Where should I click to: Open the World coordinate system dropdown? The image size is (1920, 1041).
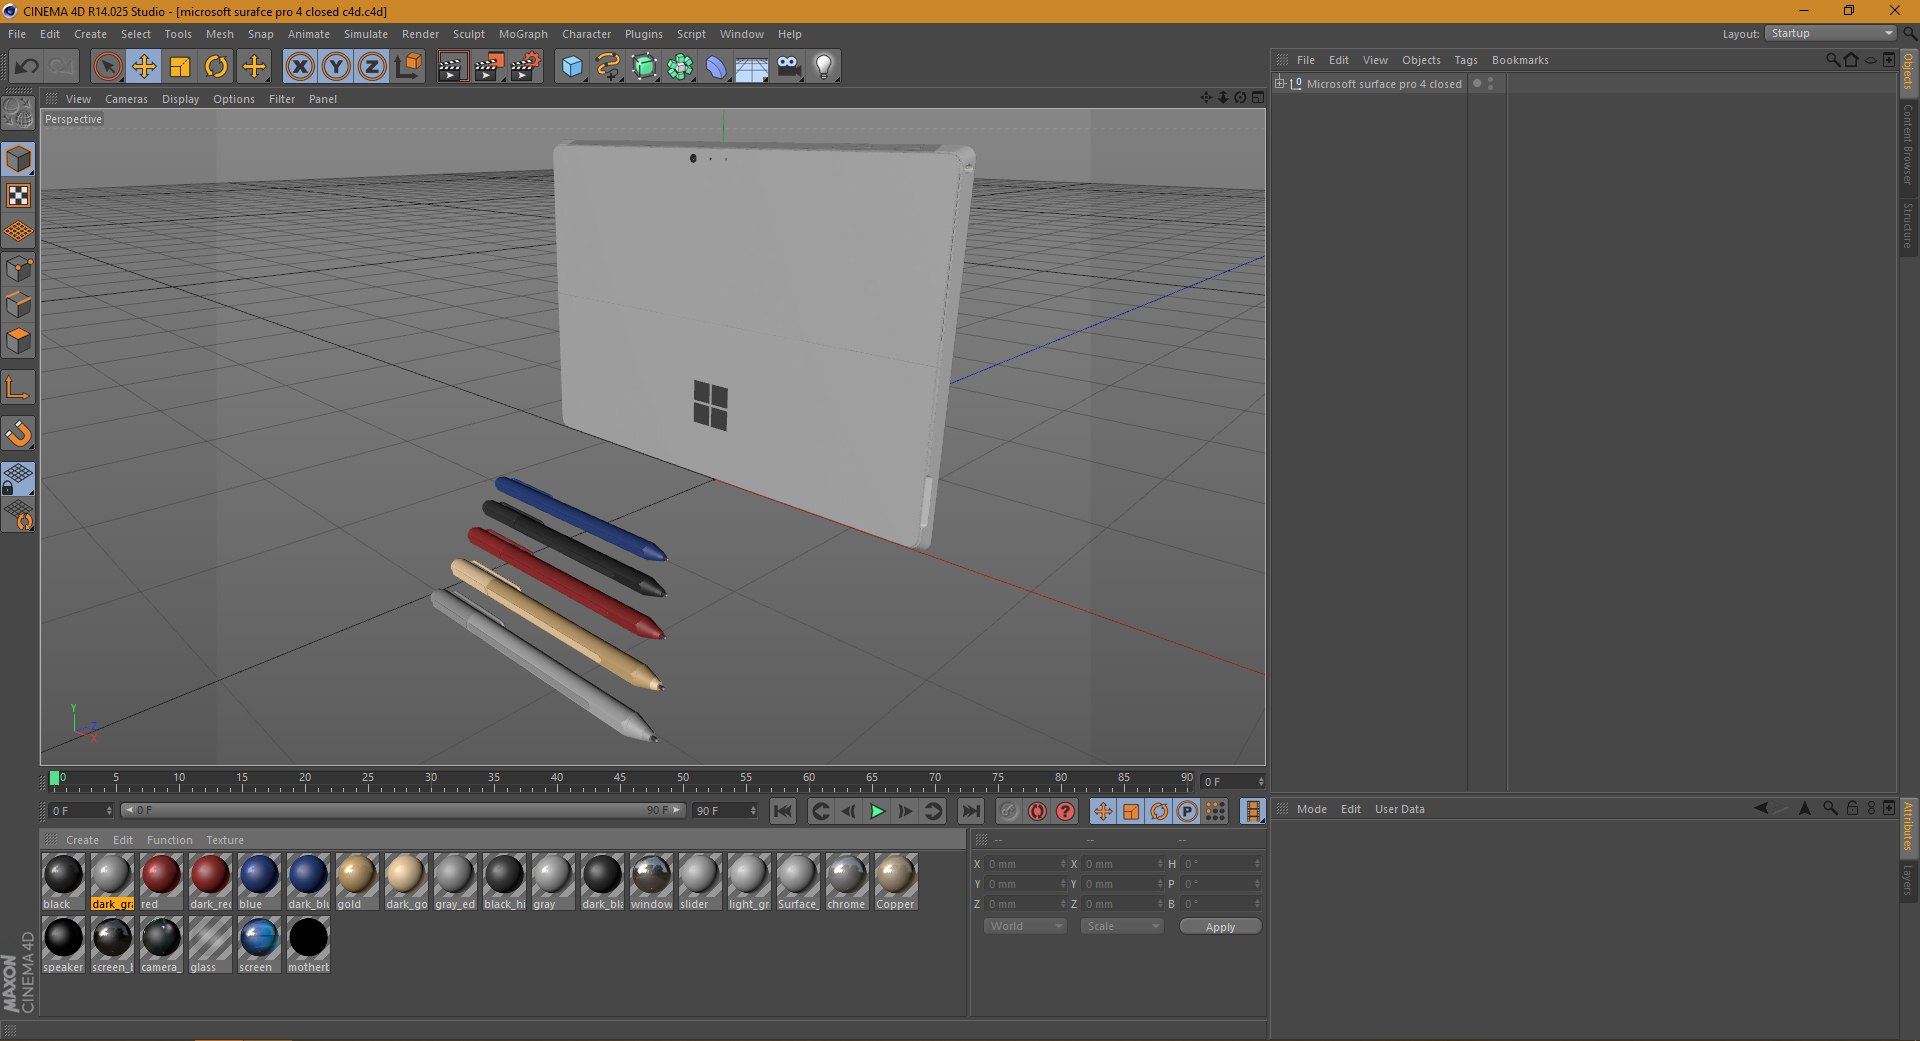1025,926
